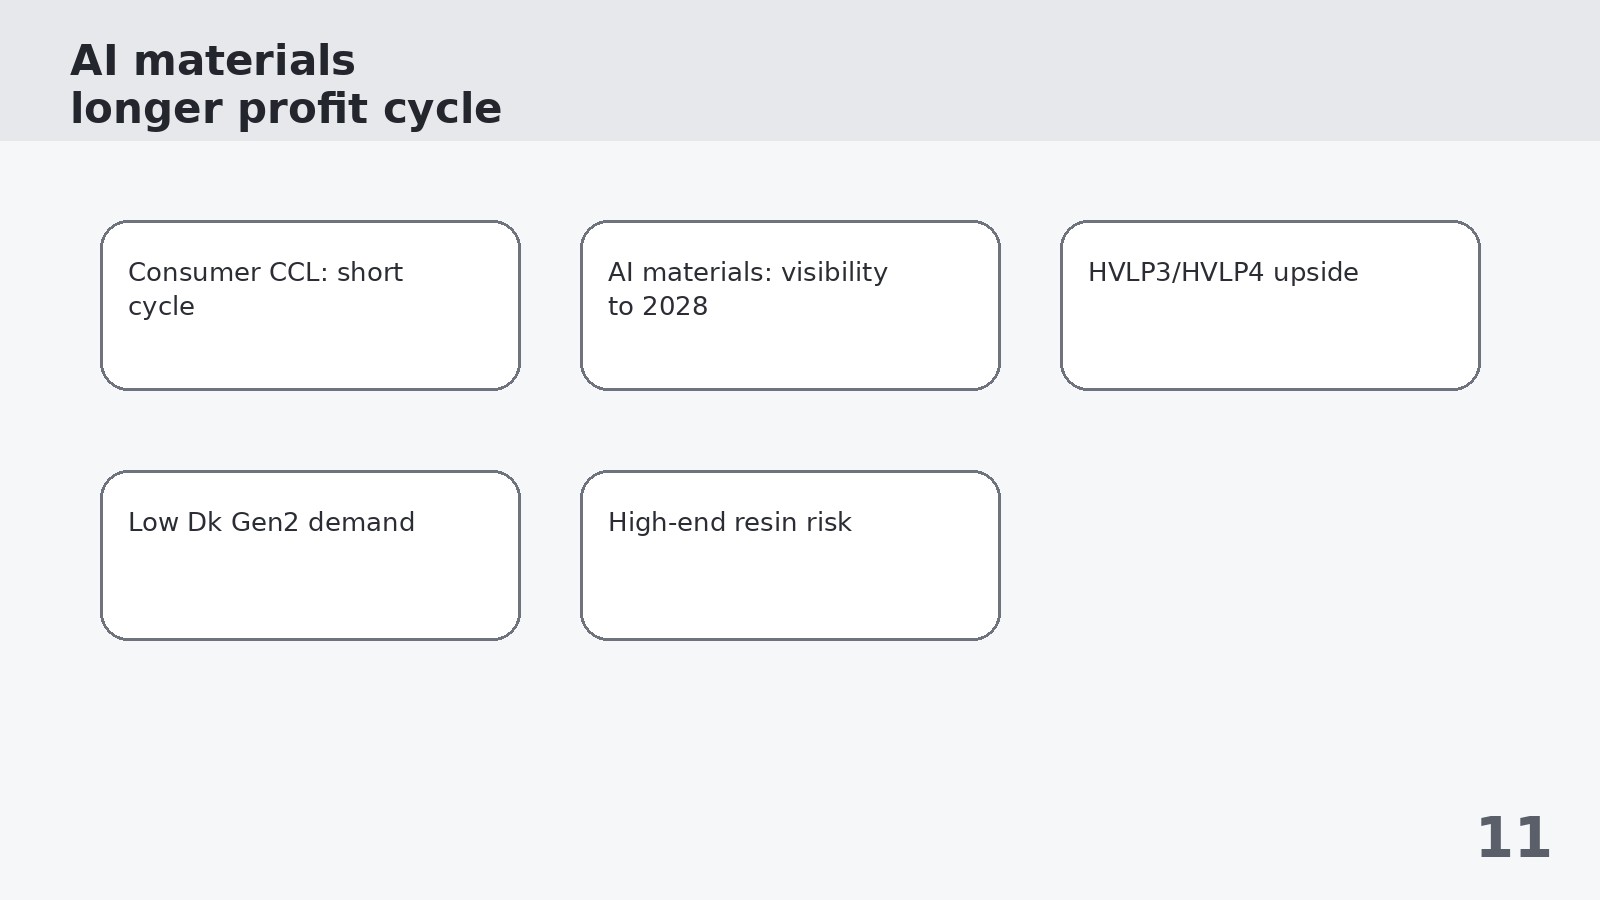This screenshot has width=1600, height=900.
Task: Click "to 2028" text in second card
Action: tap(658, 306)
